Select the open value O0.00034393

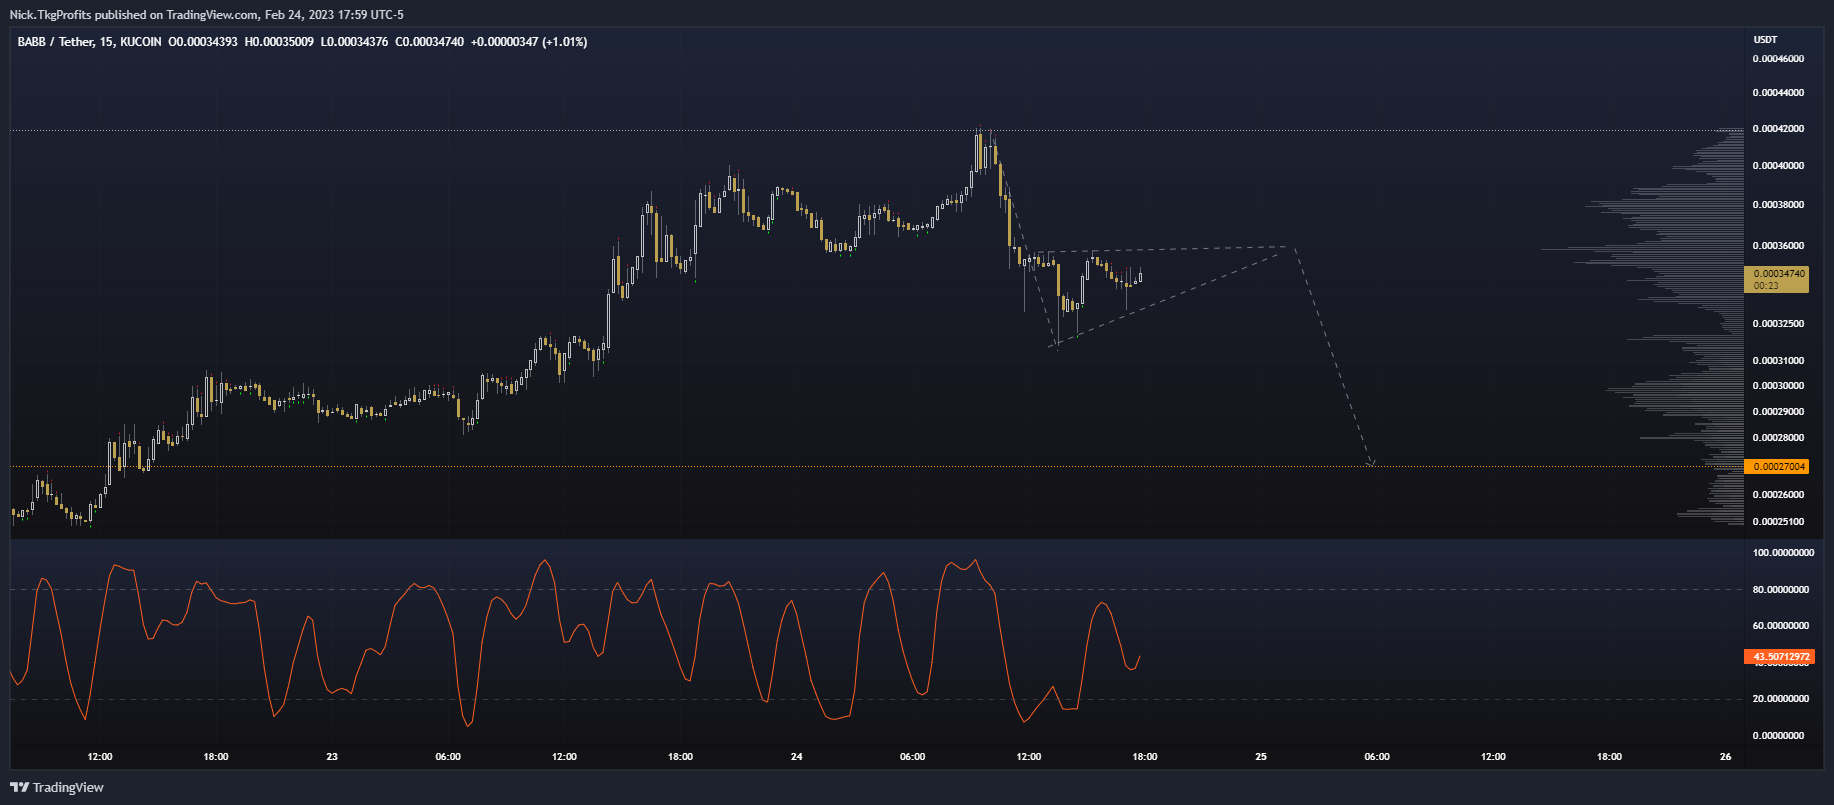pyautogui.click(x=203, y=42)
